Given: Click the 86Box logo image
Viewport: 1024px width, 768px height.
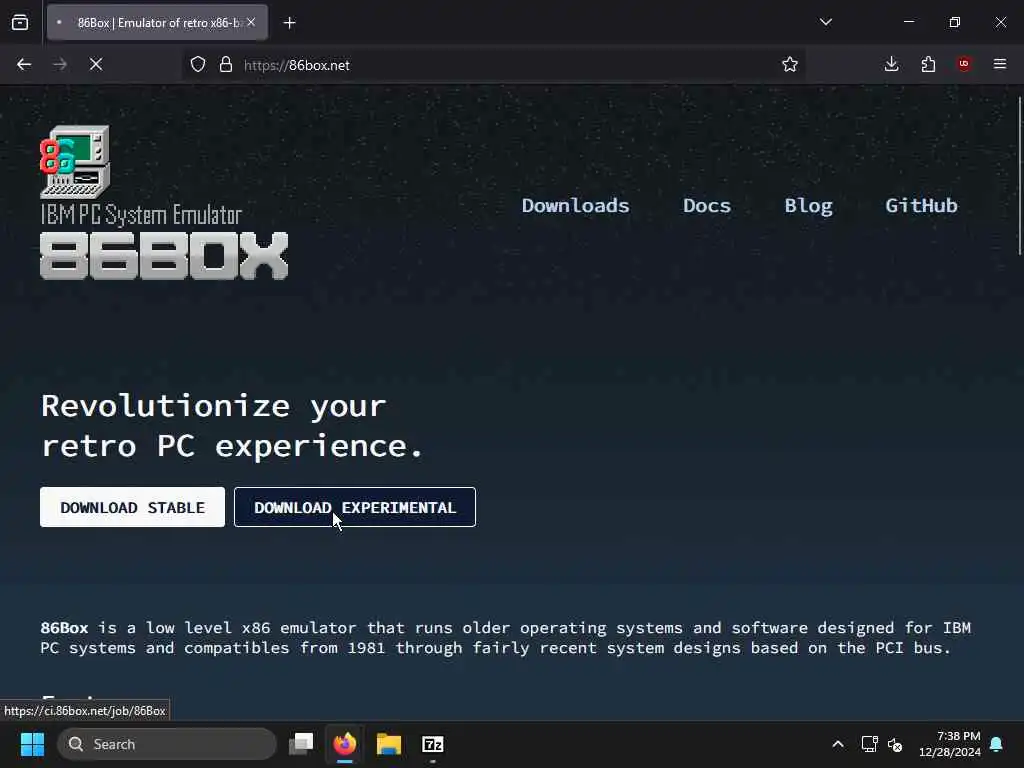Looking at the screenshot, I should point(163,202).
